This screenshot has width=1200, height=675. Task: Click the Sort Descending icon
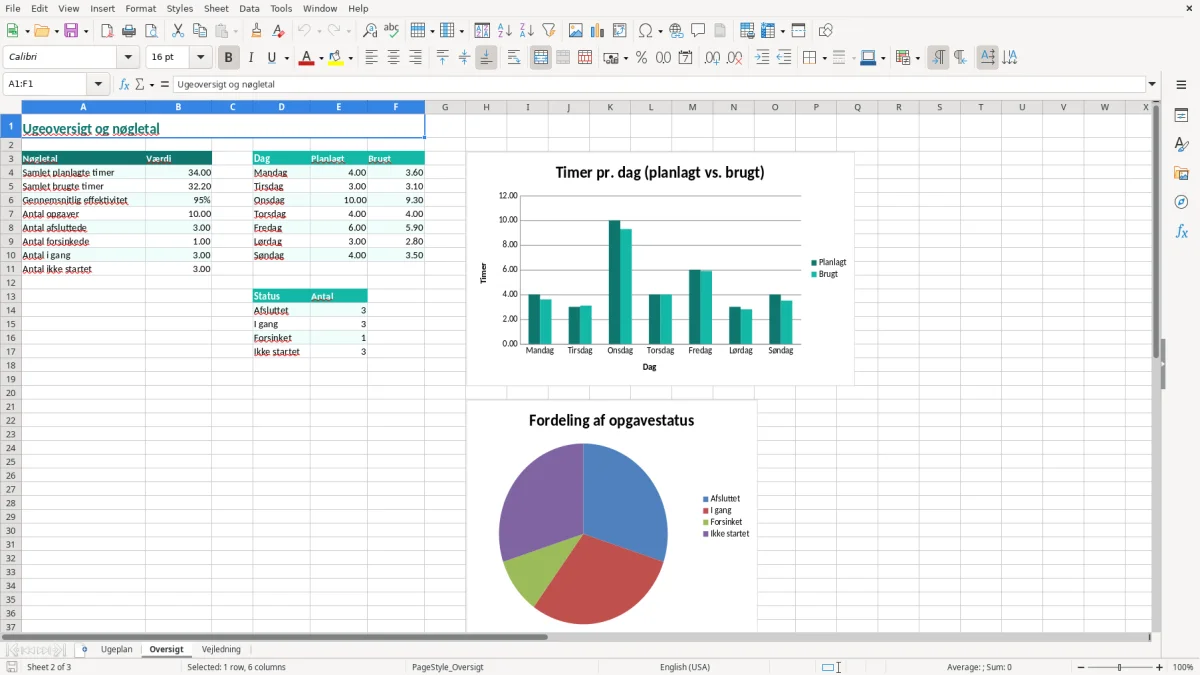(527, 31)
